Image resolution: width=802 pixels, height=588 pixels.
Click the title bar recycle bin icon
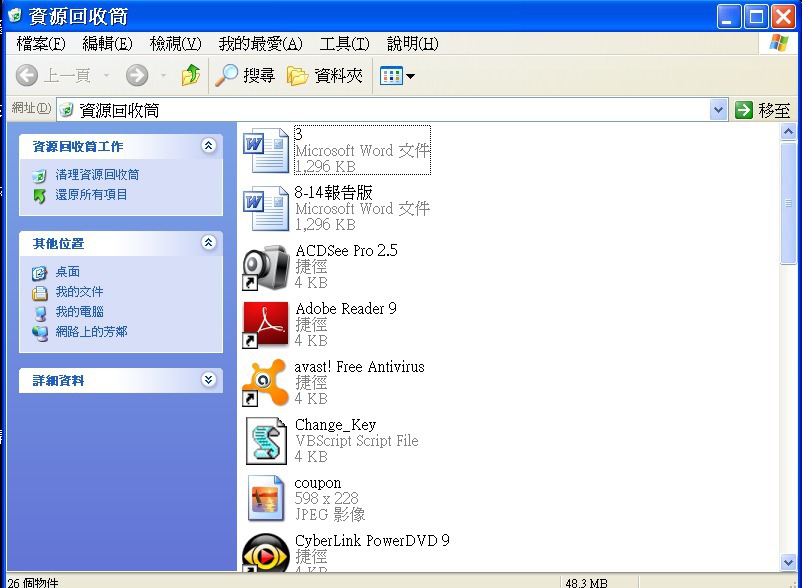coord(14,15)
